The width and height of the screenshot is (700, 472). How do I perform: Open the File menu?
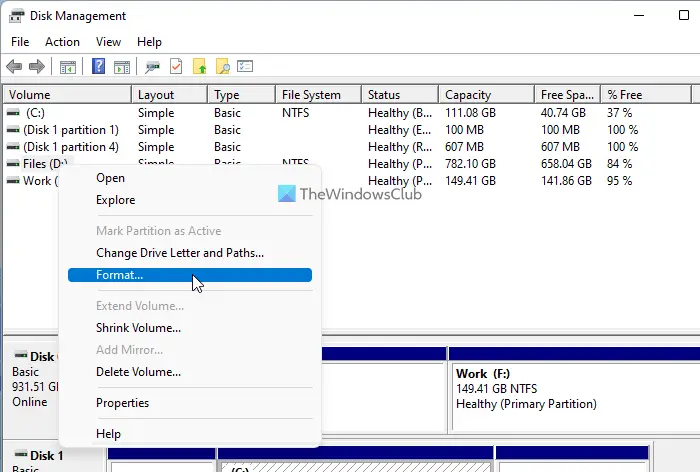point(20,42)
